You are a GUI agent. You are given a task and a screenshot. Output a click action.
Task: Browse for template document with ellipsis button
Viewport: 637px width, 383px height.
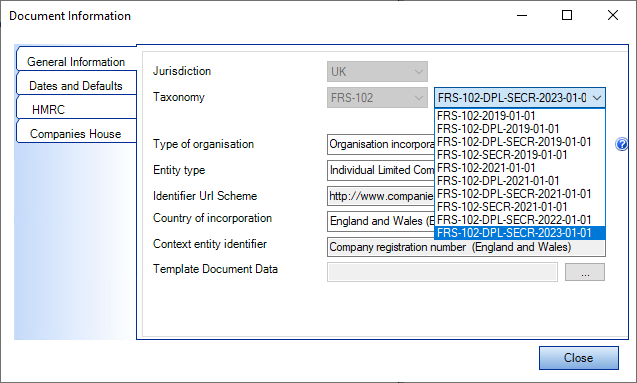pos(585,272)
